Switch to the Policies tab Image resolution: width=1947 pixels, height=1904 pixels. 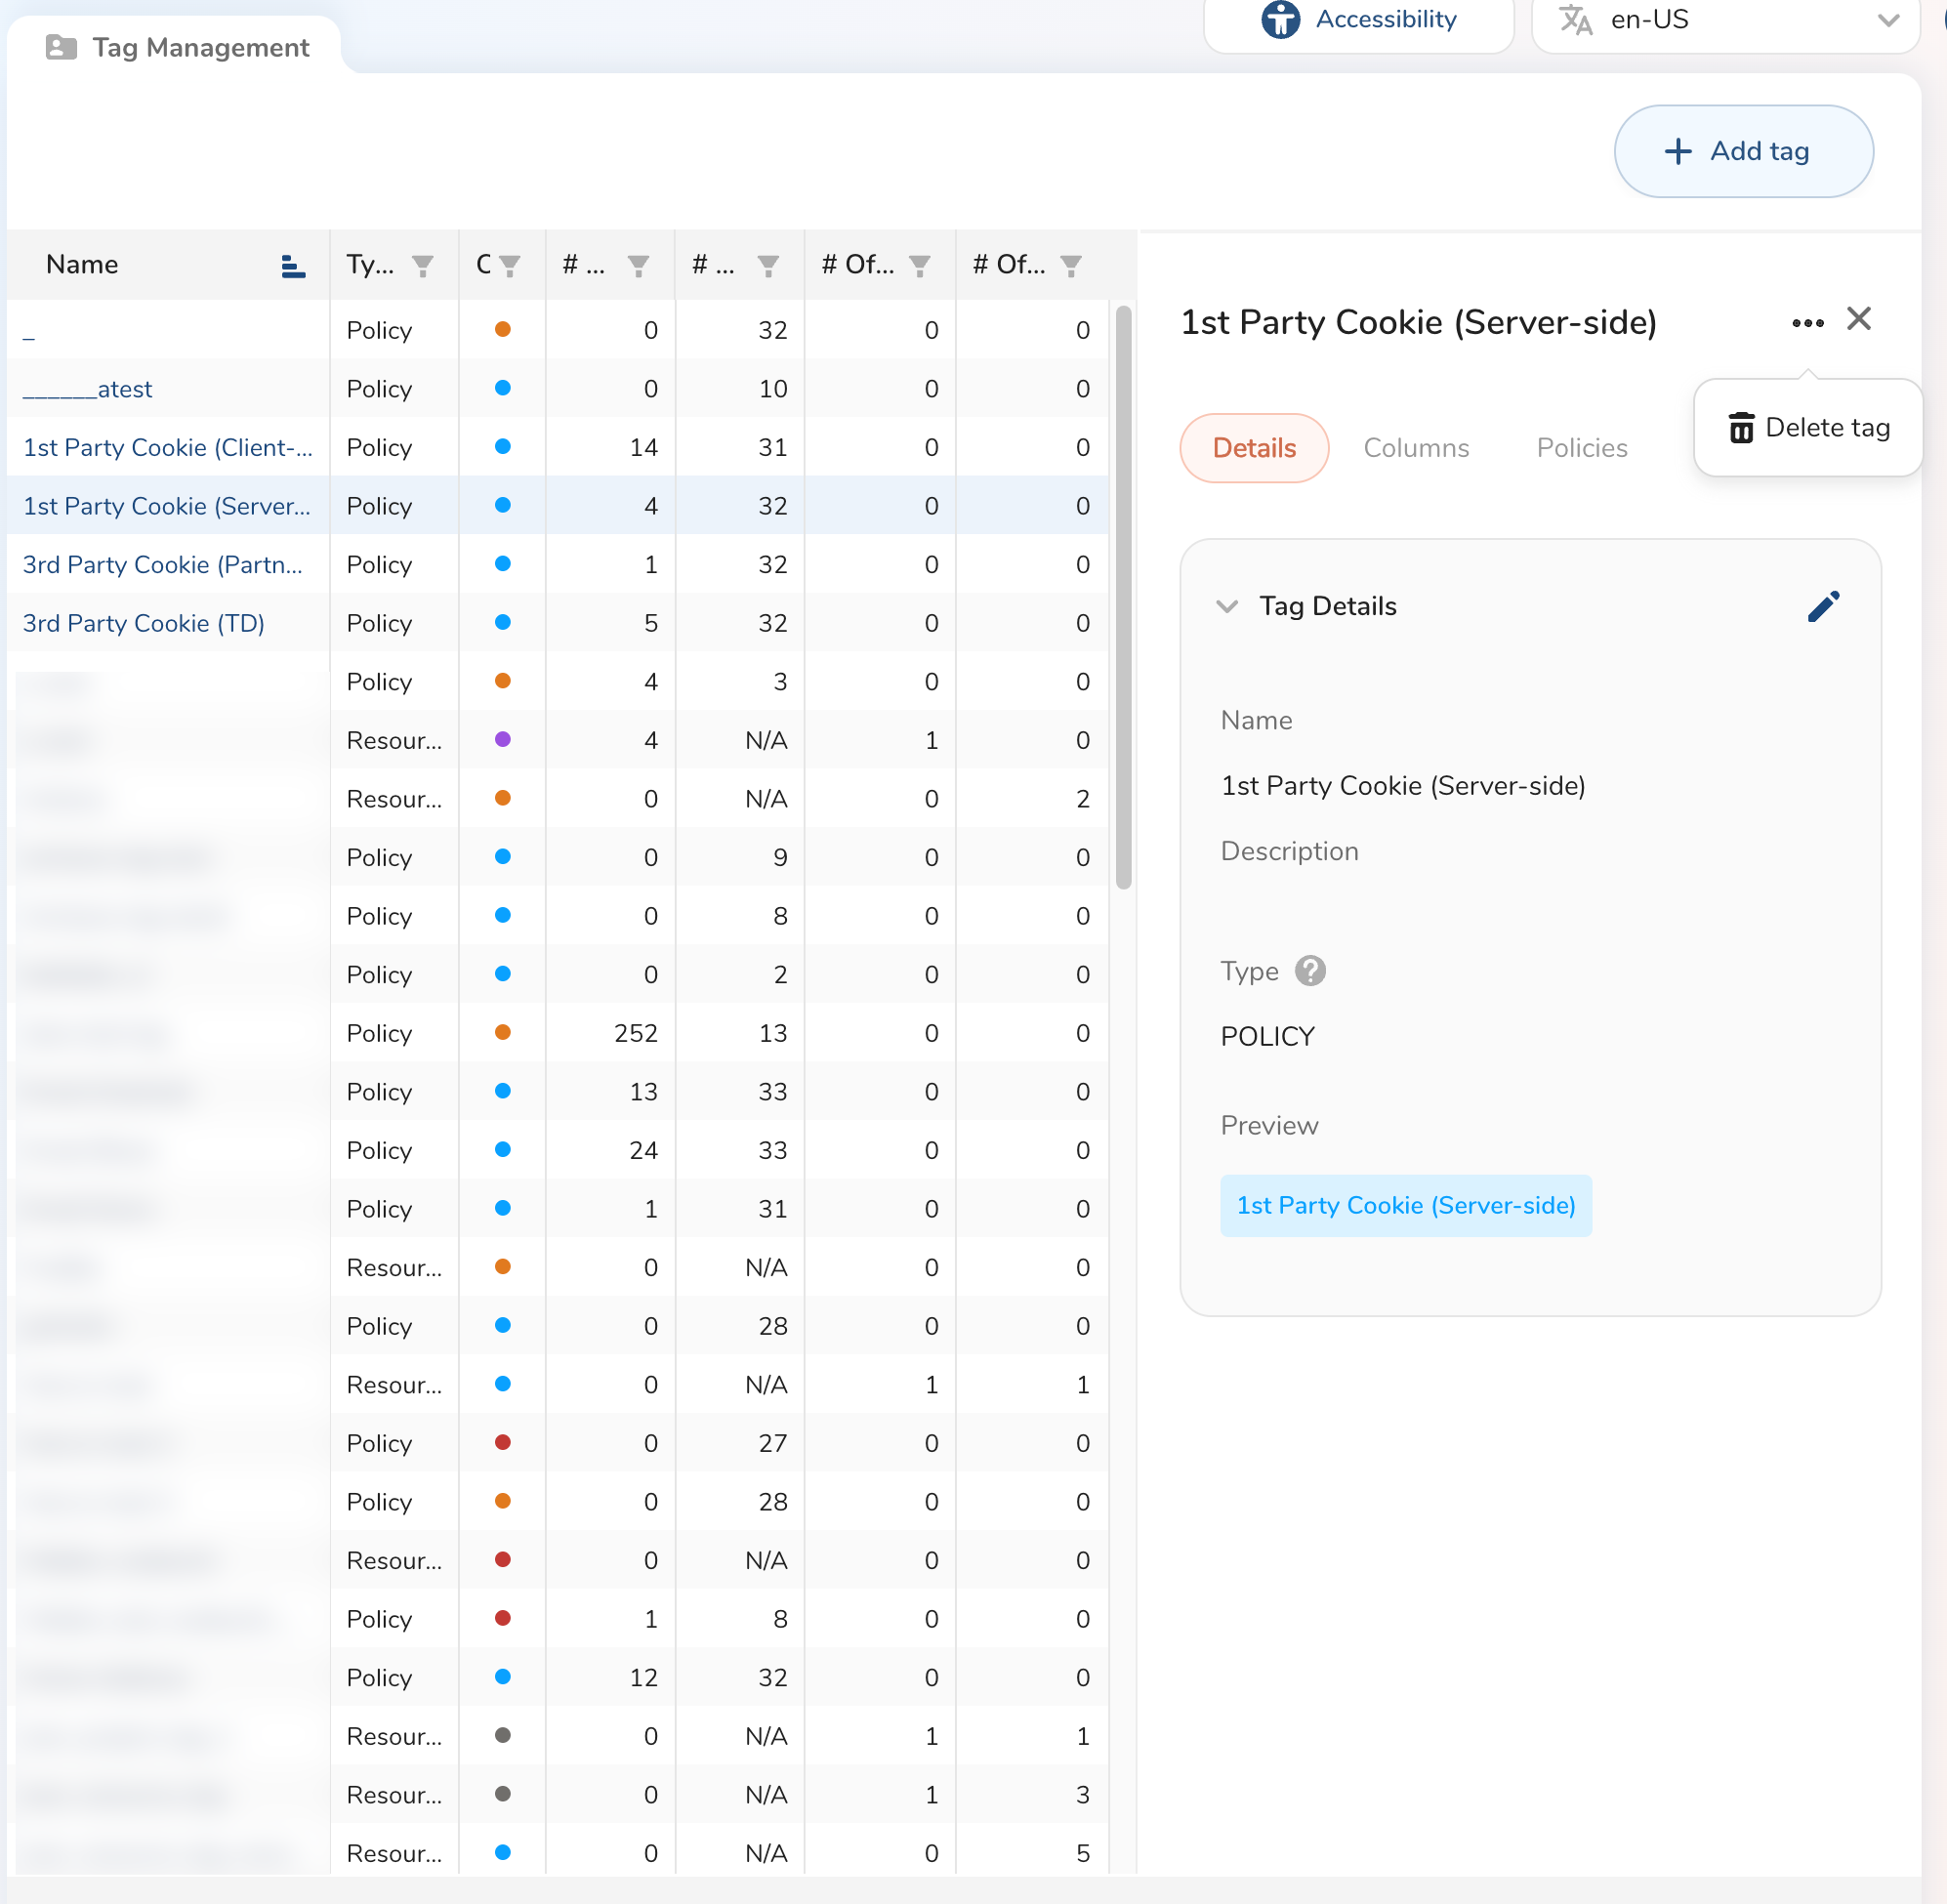(1581, 448)
